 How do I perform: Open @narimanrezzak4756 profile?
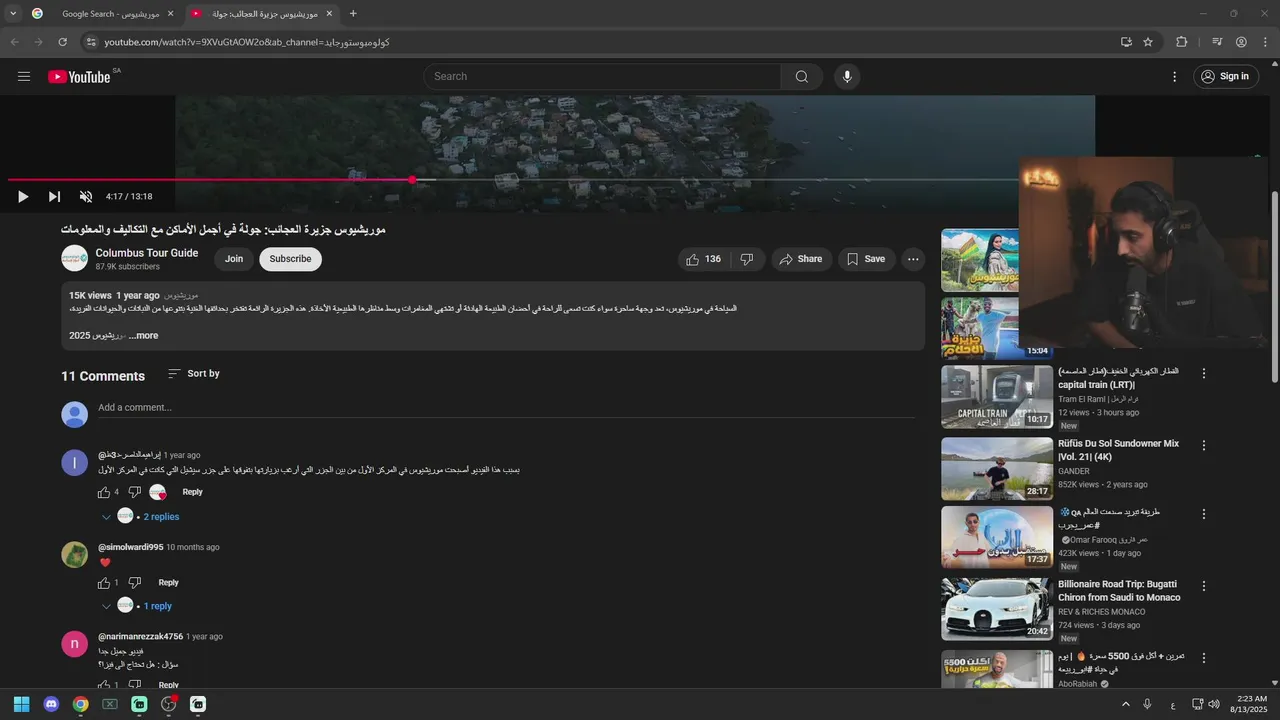pos(140,637)
